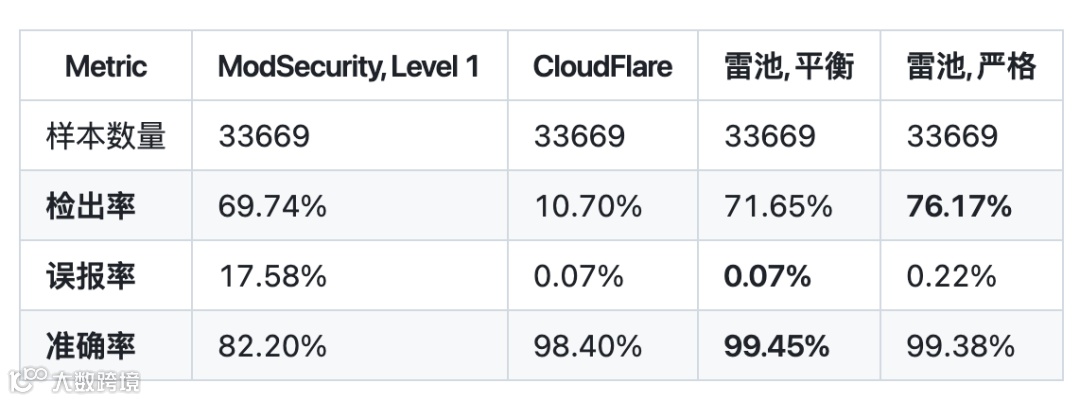Click the 69.74% detection rate cell
The width and height of the screenshot is (1080, 401).
[x=272, y=206]
